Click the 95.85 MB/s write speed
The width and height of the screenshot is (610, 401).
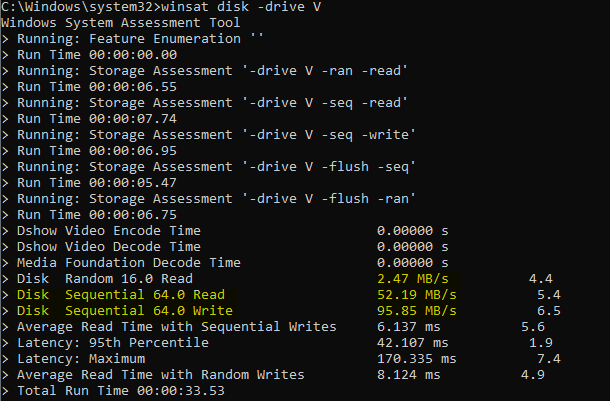click(x=417, y=310)
